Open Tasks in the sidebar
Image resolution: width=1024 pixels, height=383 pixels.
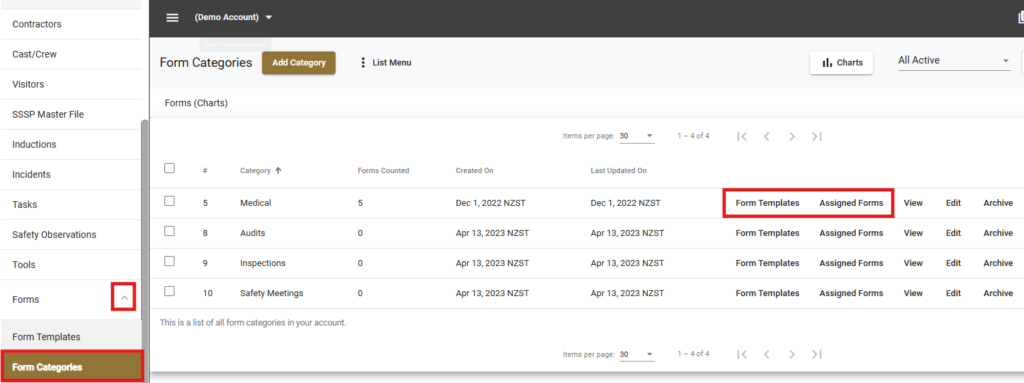[x=71, y=205]
